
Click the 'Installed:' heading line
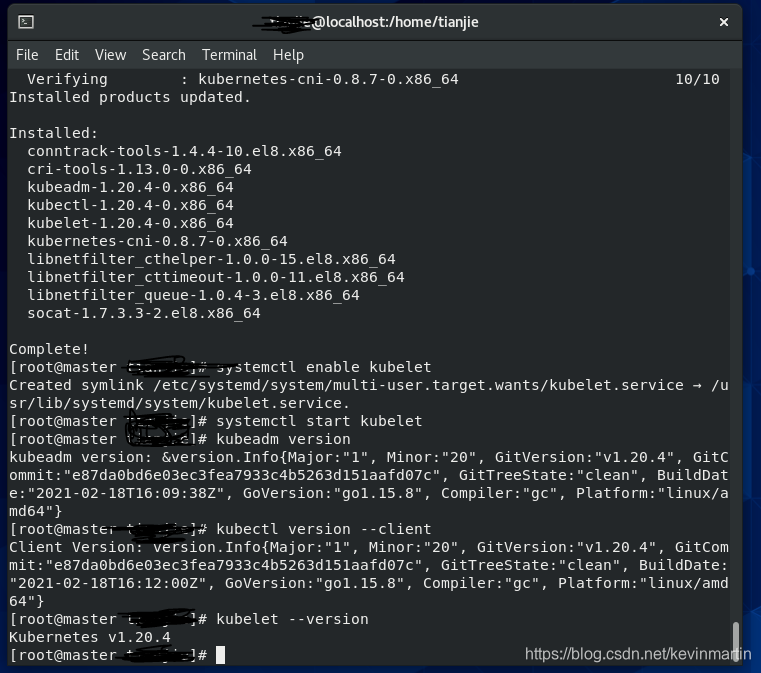coord(53,133)
